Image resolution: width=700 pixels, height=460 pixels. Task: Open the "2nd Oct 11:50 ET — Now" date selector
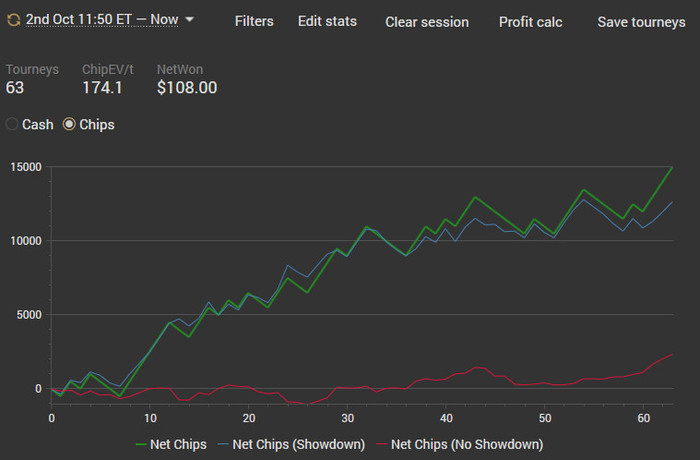pyautogui.click(x=103, y=20)
